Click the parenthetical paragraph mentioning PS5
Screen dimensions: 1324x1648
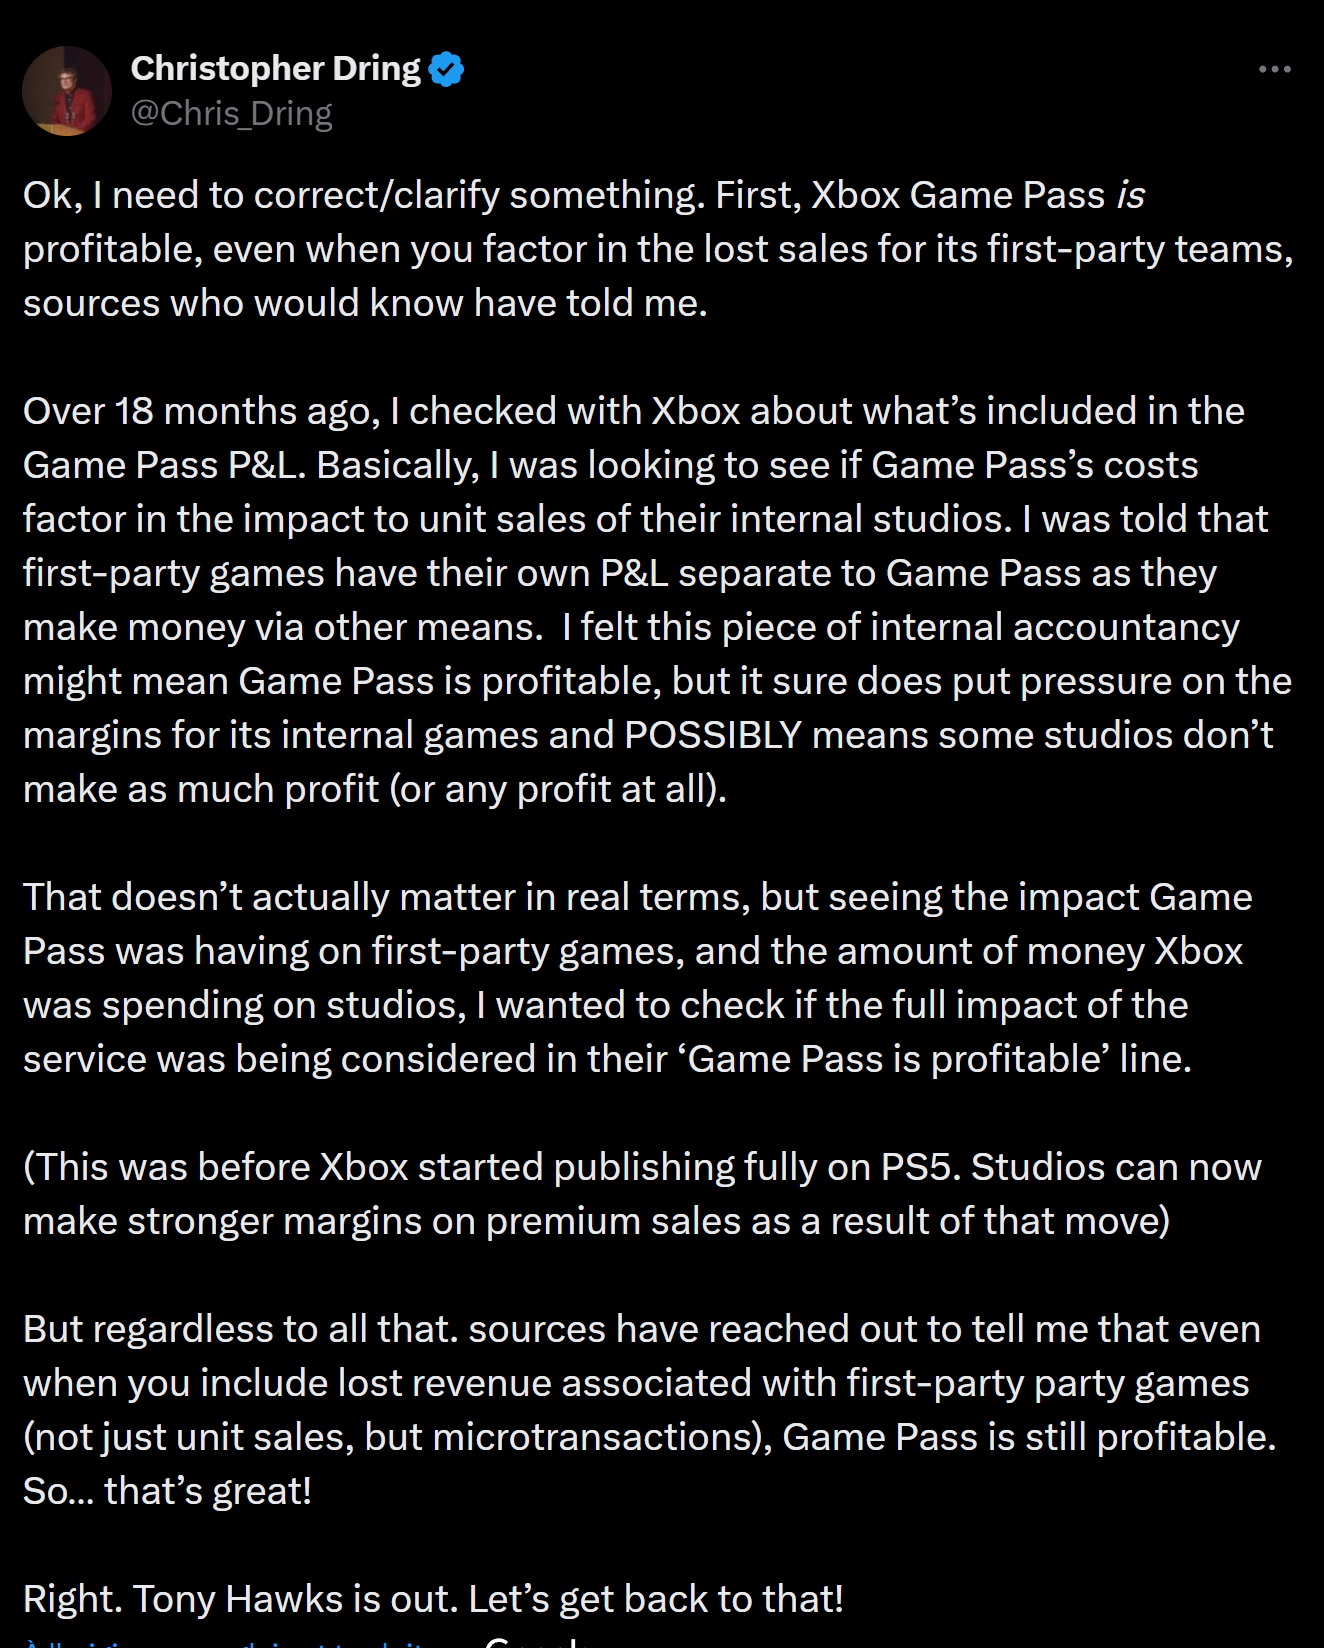pos(642,1194)
